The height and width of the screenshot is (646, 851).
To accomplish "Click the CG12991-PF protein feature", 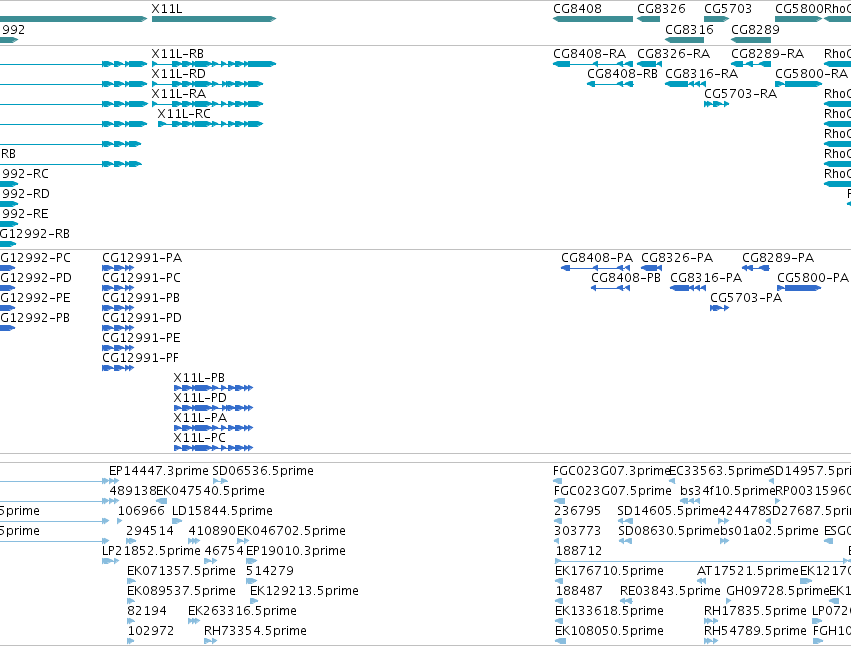I will (x=118, y=369).
